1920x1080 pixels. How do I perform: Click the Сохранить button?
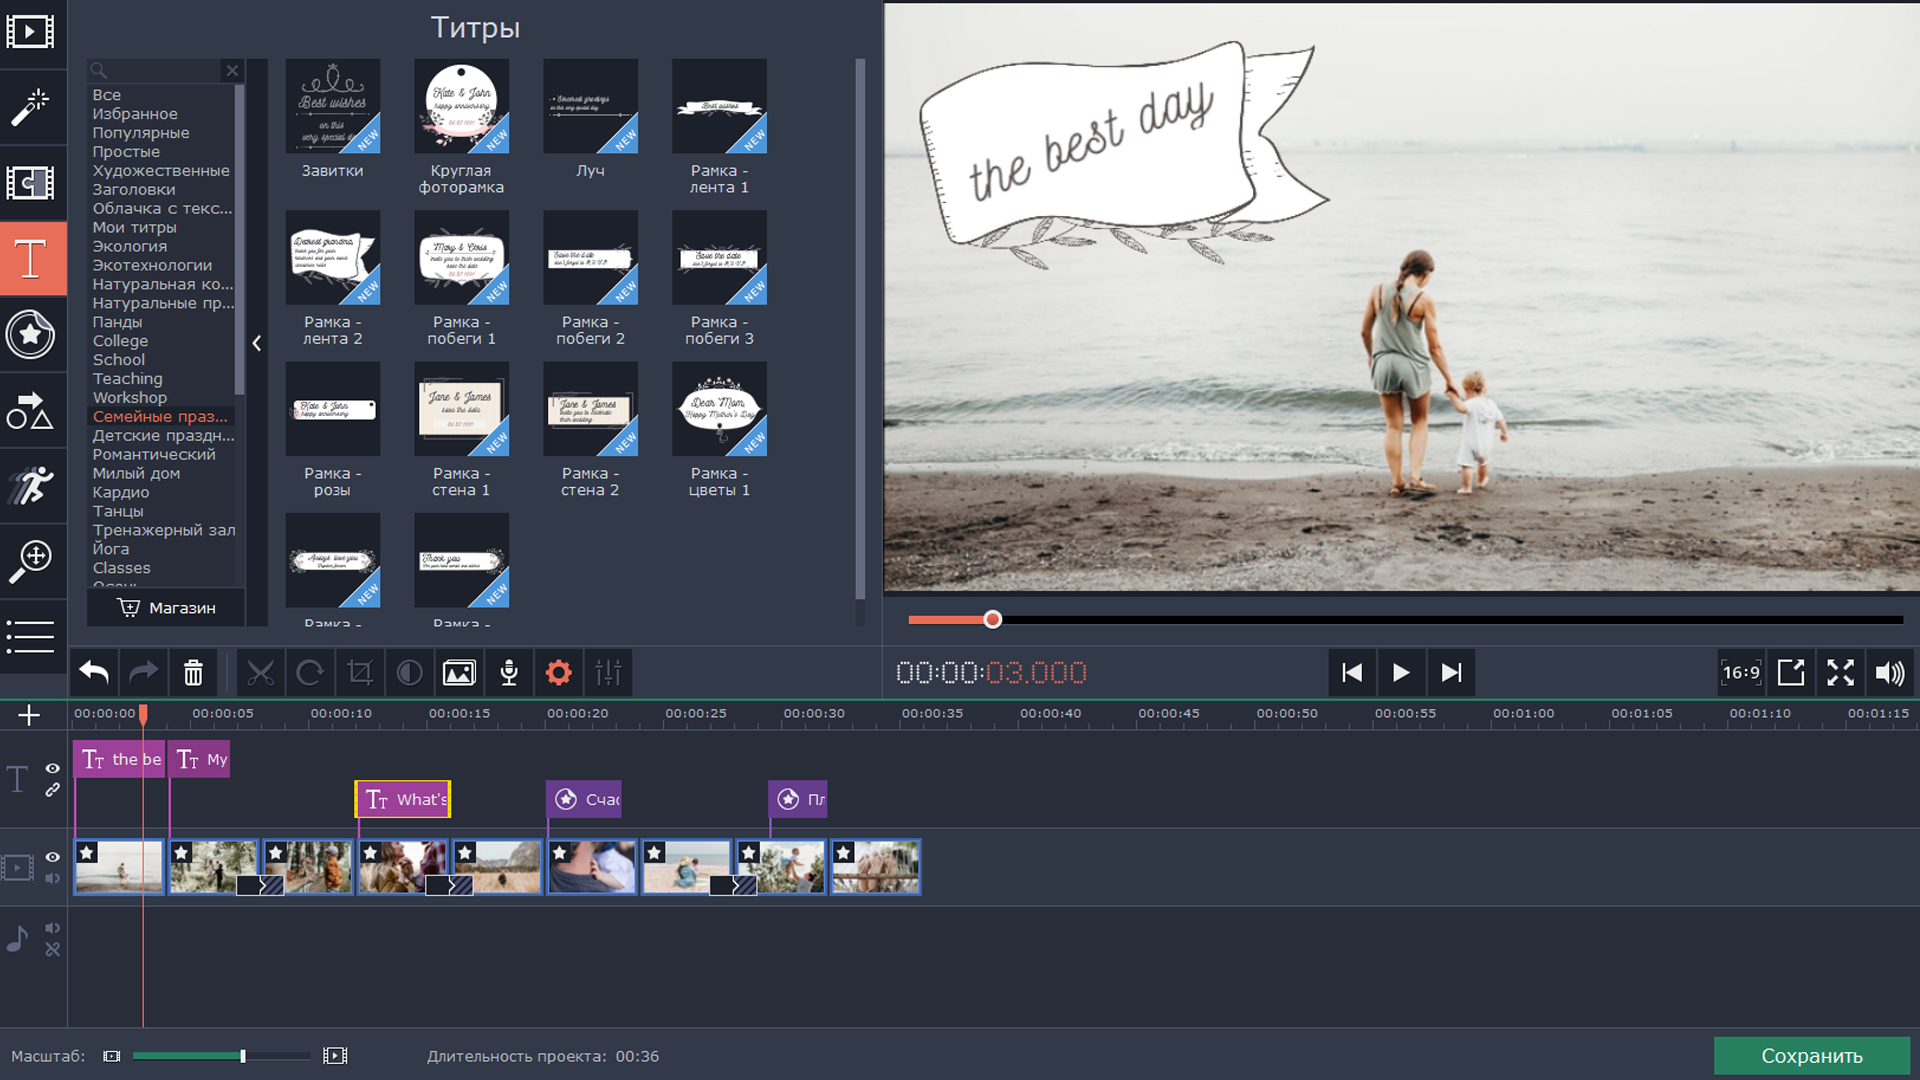pos(1811,1056)
